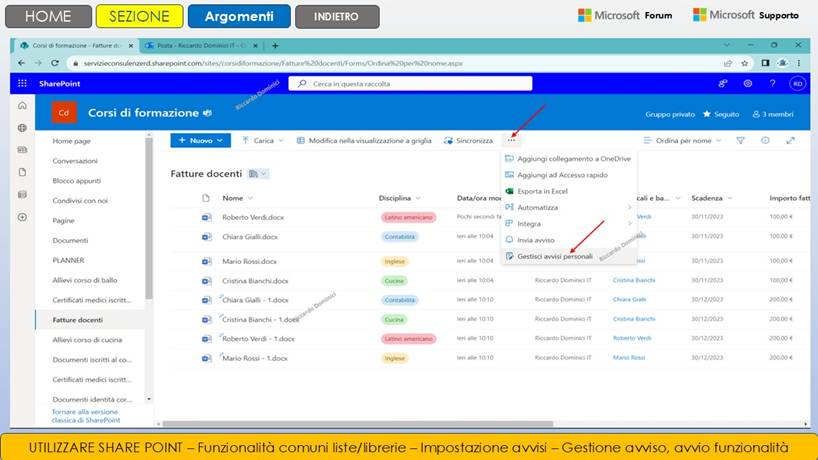Open the help question mark icon

pyautogui.click(x=772, y=83)
